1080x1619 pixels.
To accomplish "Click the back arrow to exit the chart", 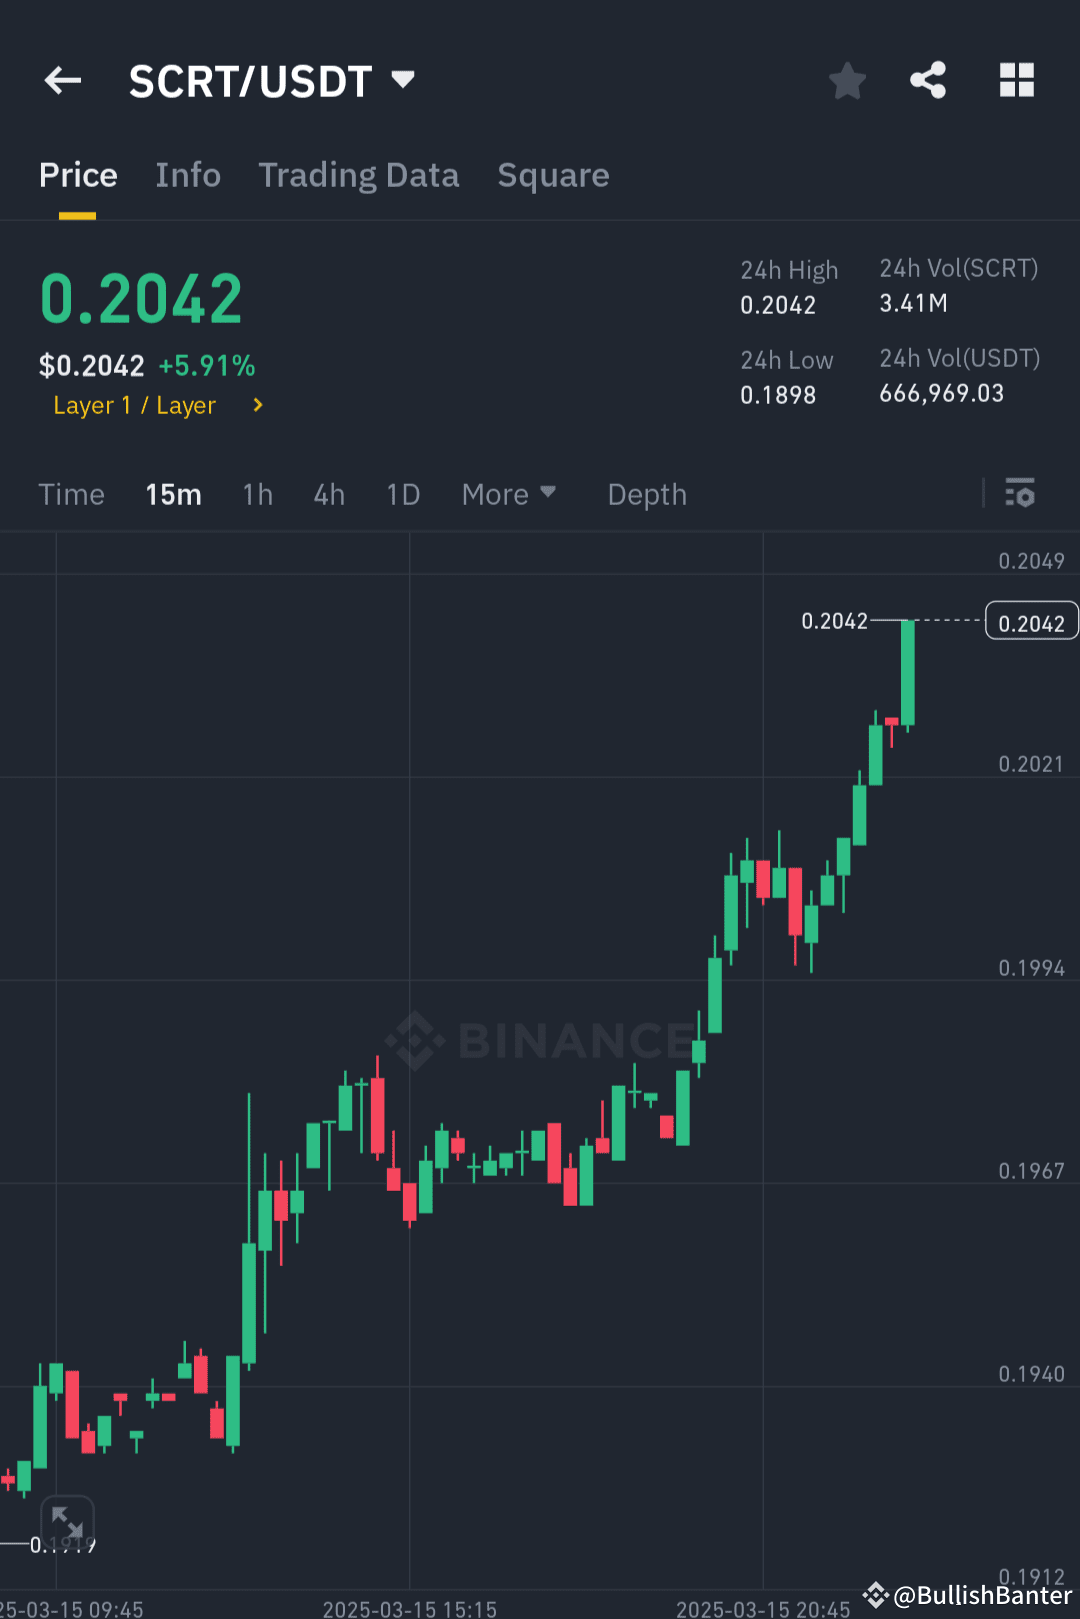I will click(62, 80).
